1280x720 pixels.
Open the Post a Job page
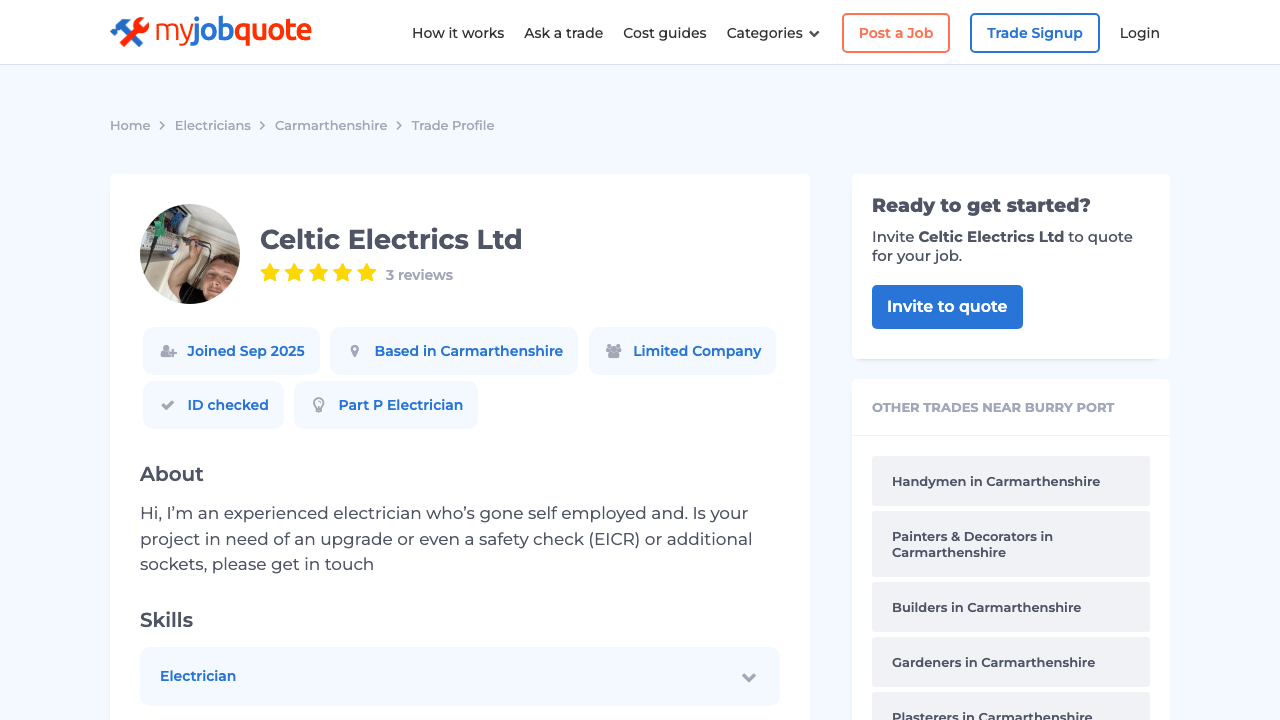click(895, 32)
